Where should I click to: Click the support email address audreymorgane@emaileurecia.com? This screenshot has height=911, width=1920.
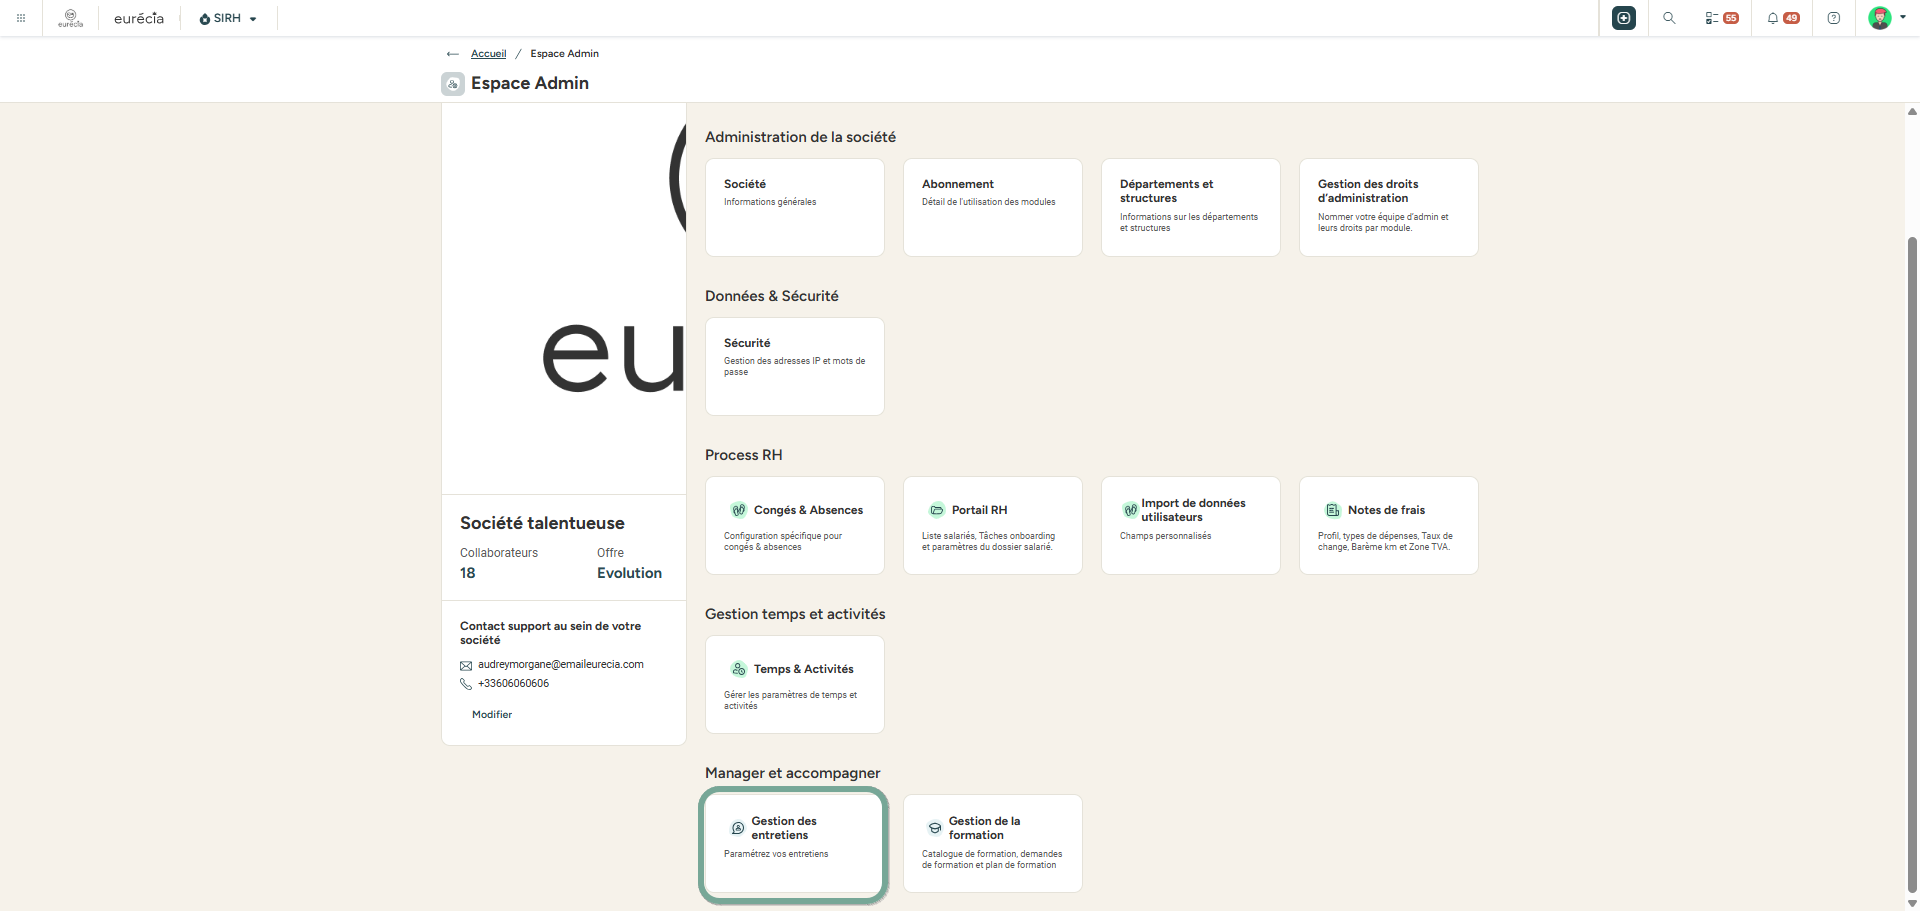coord(561,664)
